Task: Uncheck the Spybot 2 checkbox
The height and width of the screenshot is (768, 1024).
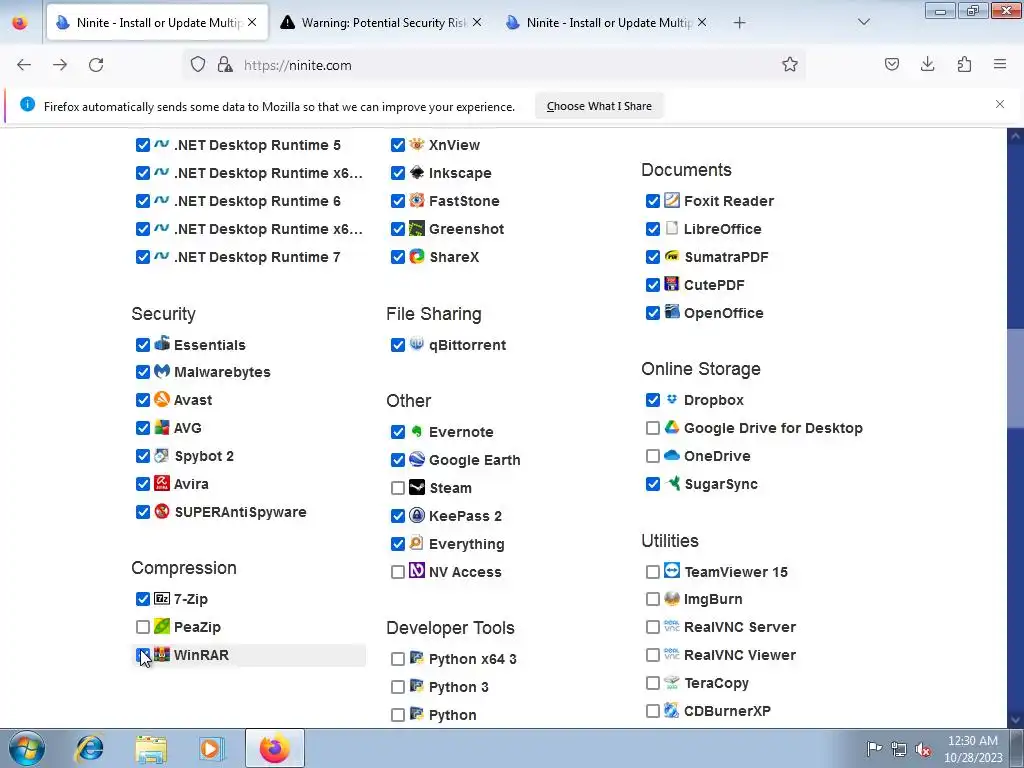Action: tap(142, 456)
